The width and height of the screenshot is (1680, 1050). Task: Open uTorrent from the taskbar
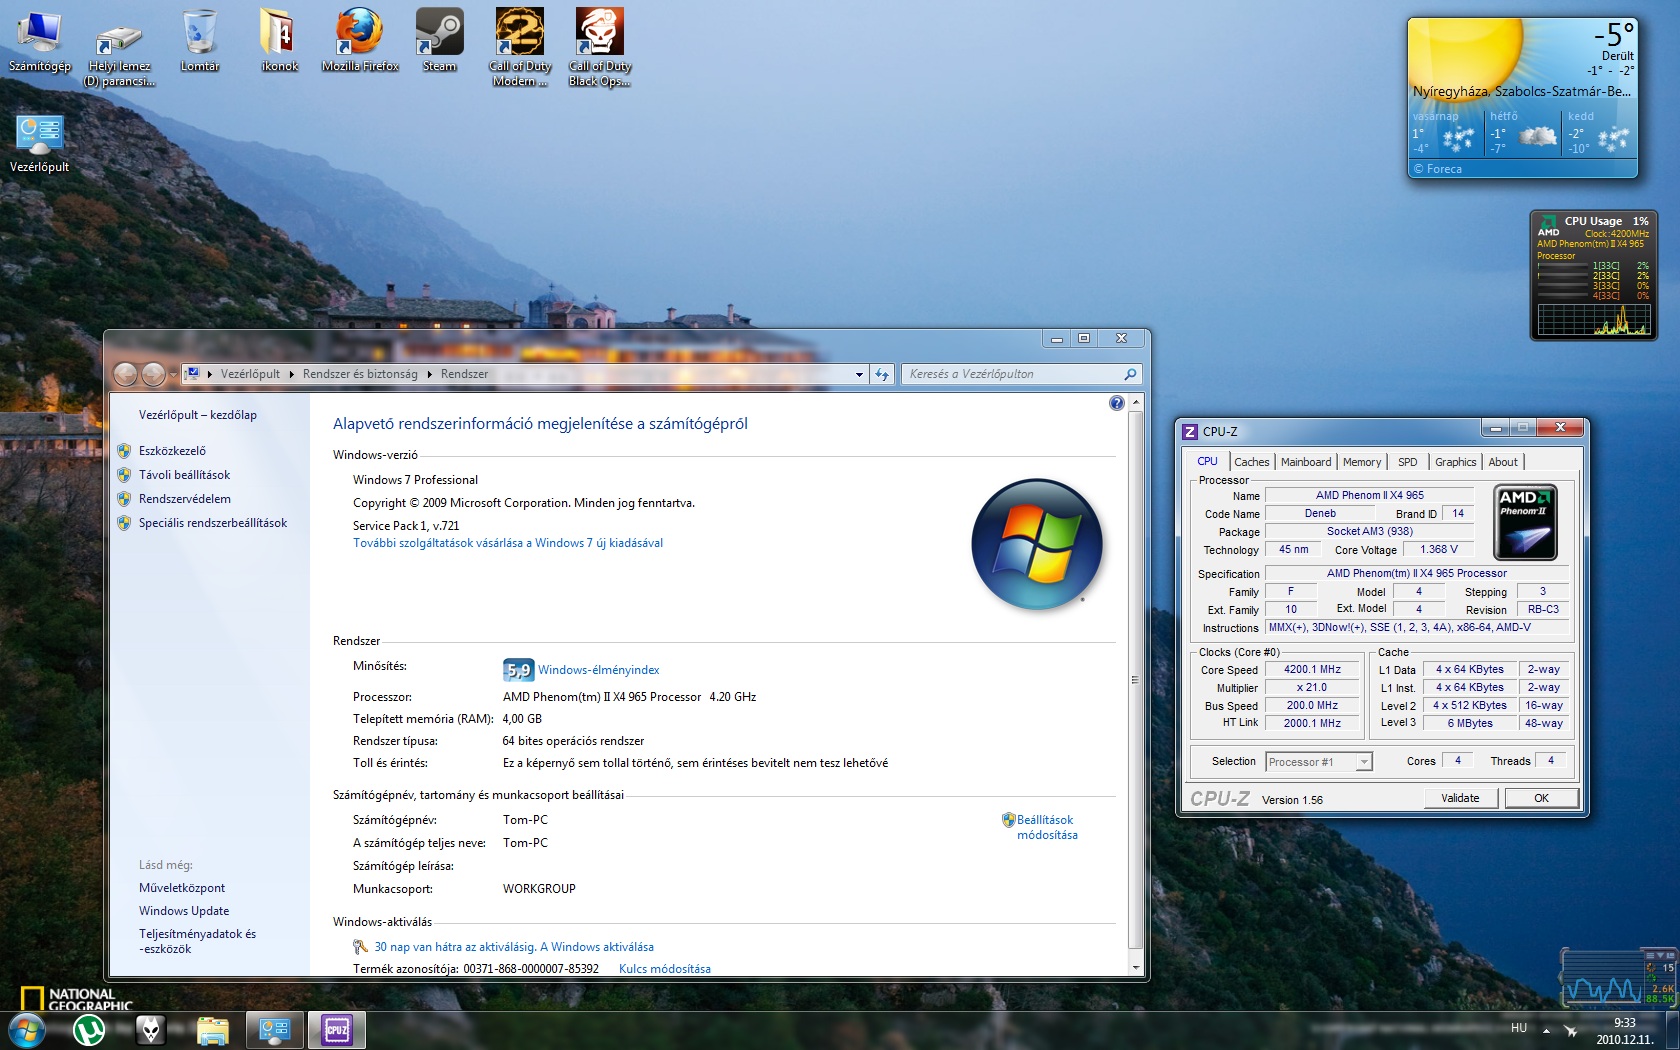90,1030
